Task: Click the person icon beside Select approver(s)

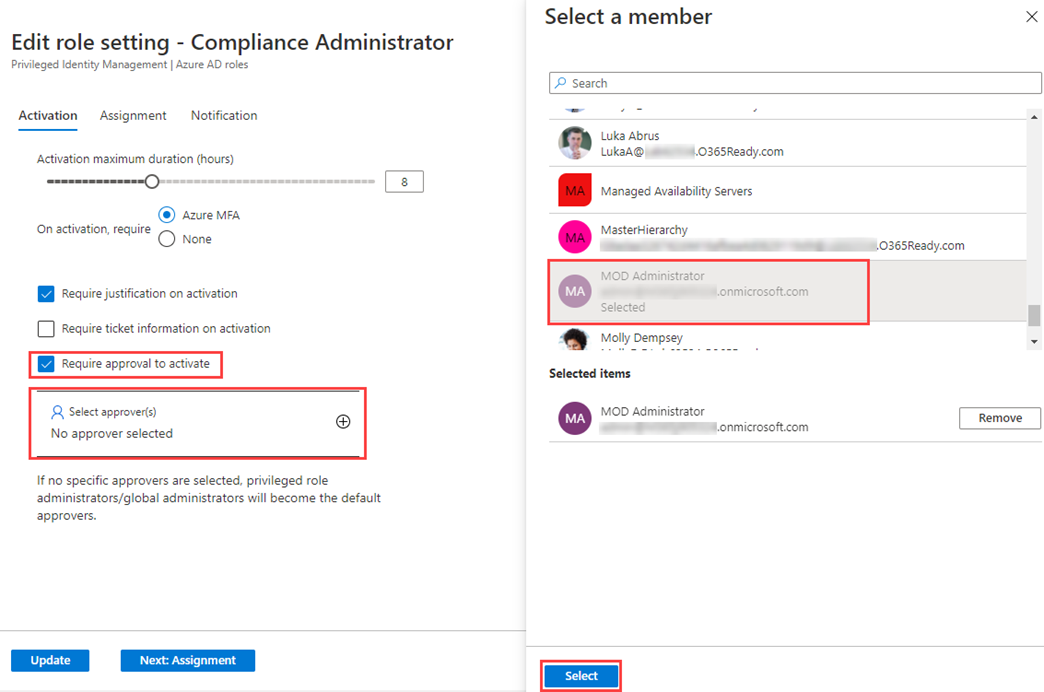Action: pyautogui.click(x=56, y=410)
